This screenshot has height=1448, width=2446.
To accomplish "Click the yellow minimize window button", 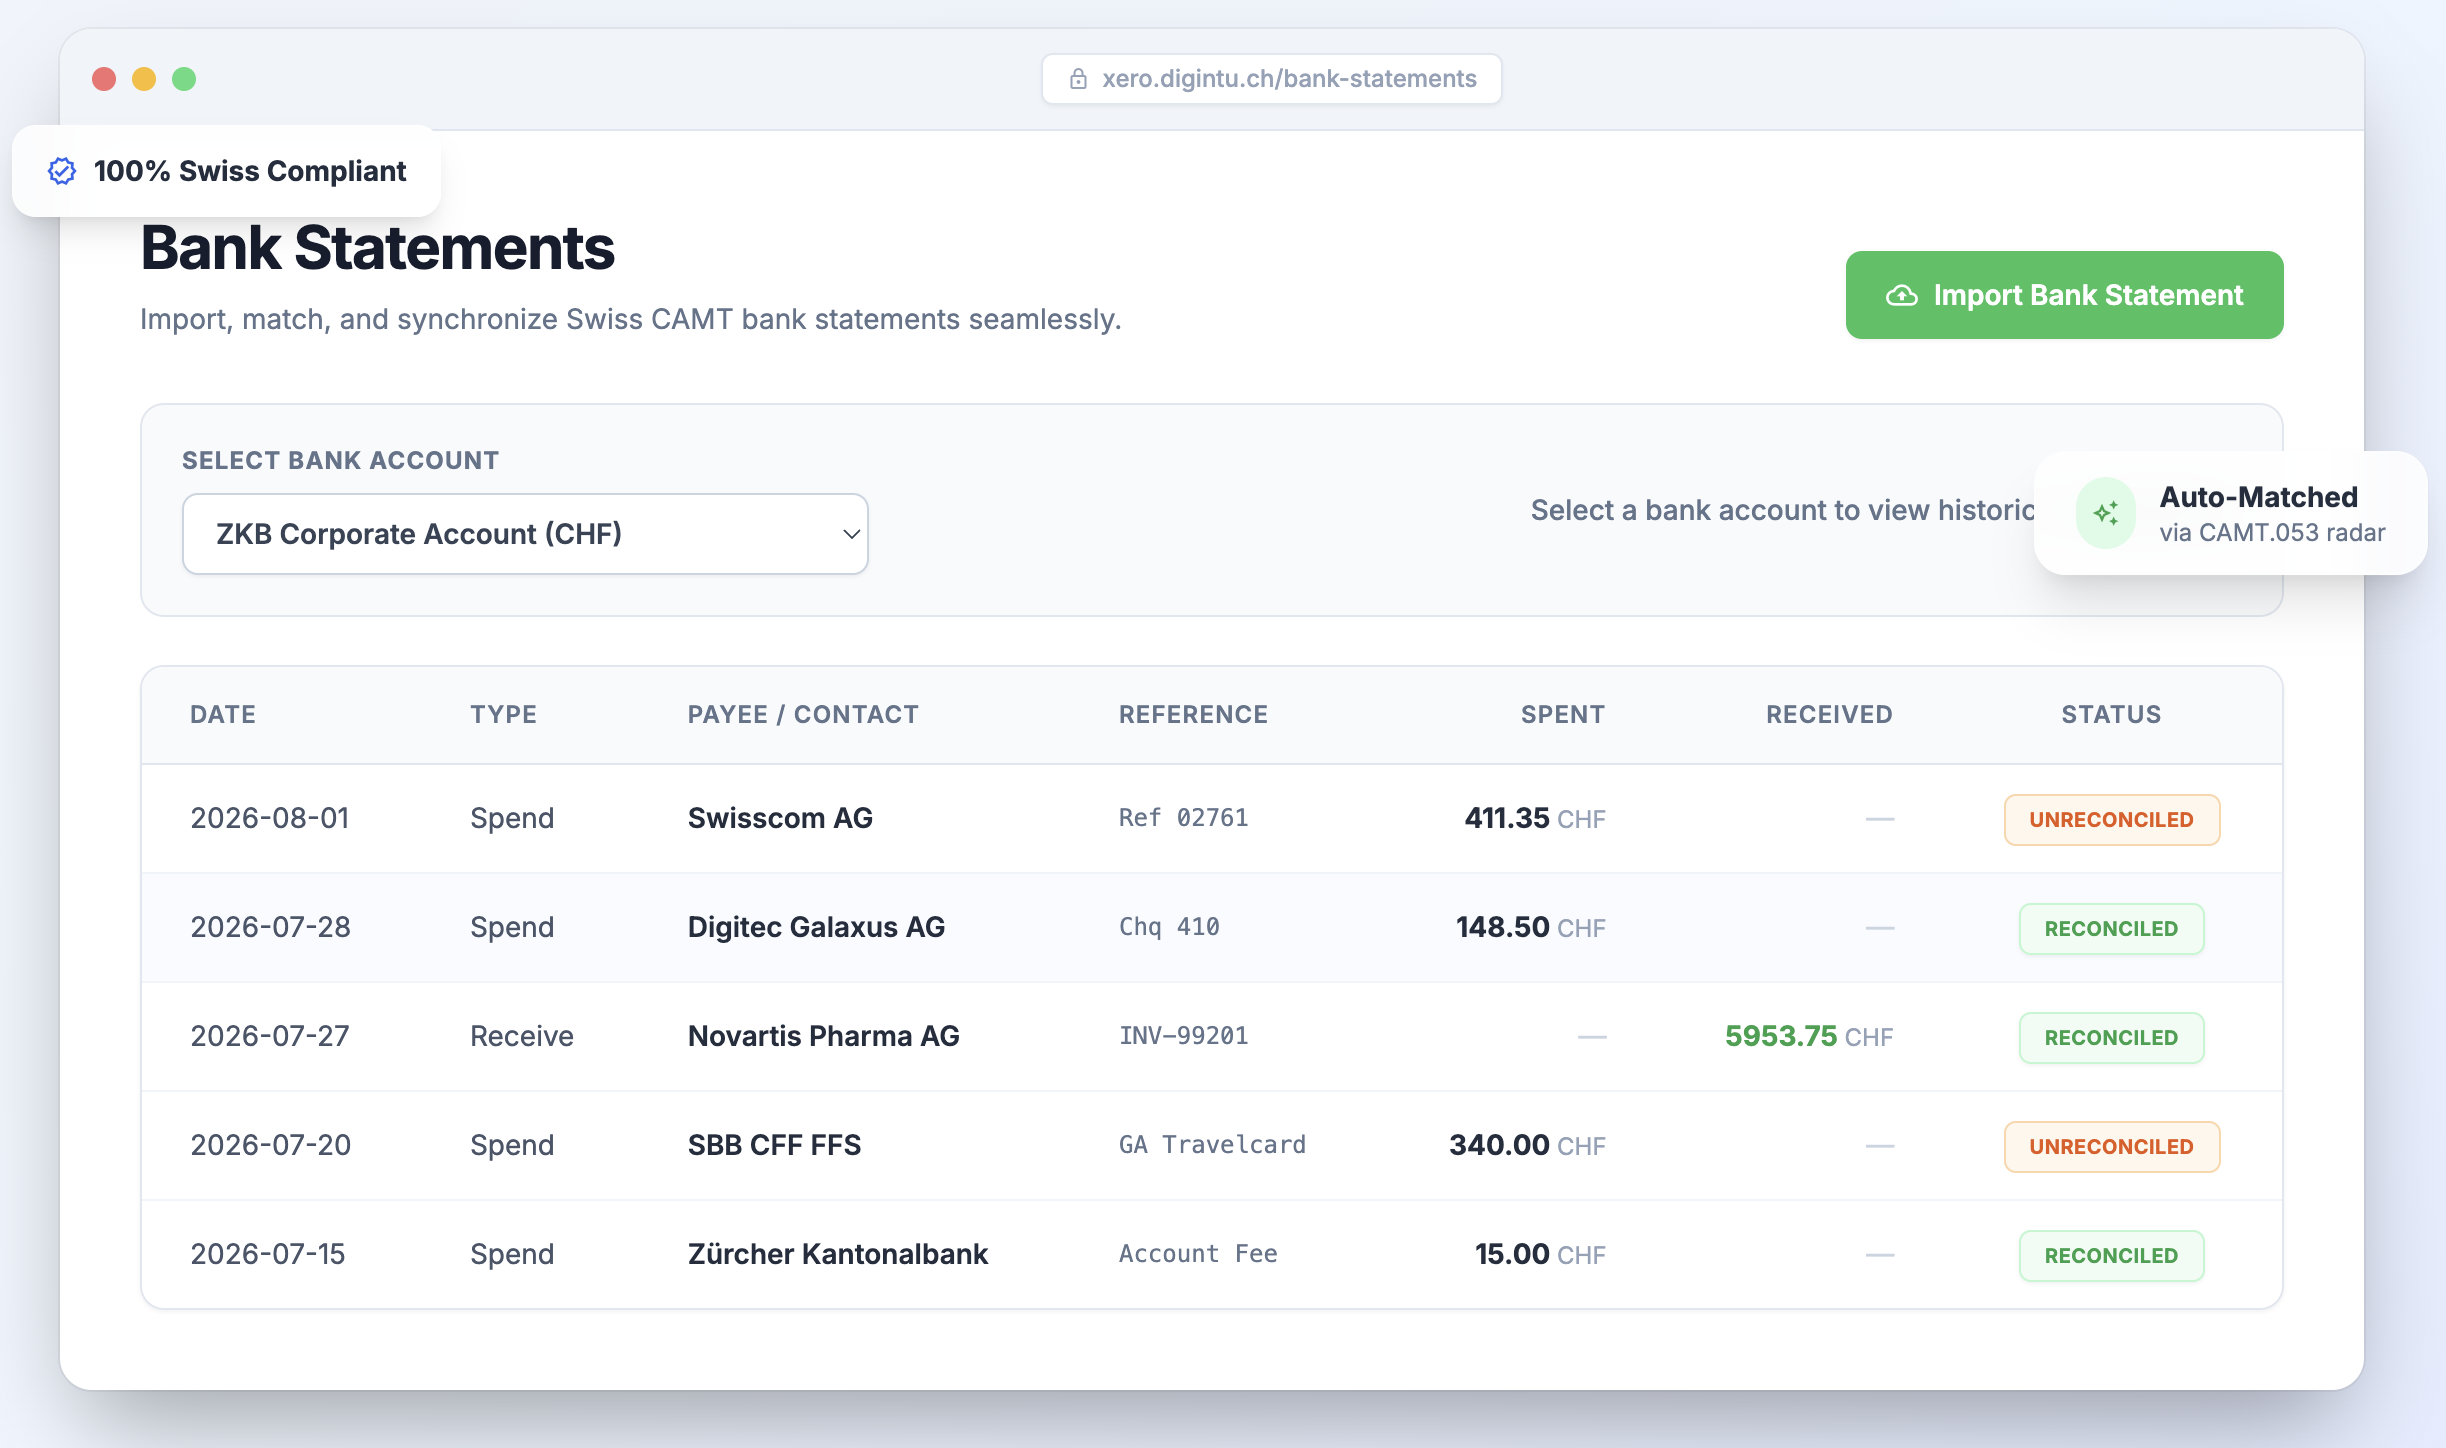I will click(144, 79).
